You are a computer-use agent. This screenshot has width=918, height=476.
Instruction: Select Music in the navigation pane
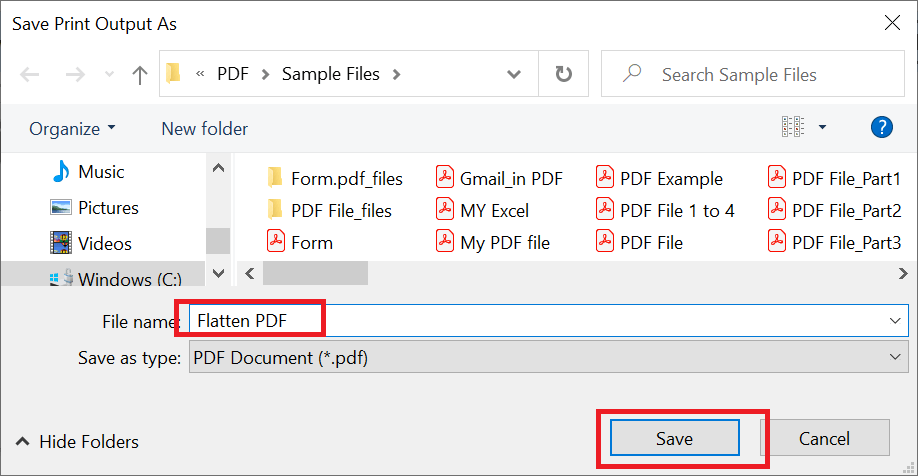101,172
